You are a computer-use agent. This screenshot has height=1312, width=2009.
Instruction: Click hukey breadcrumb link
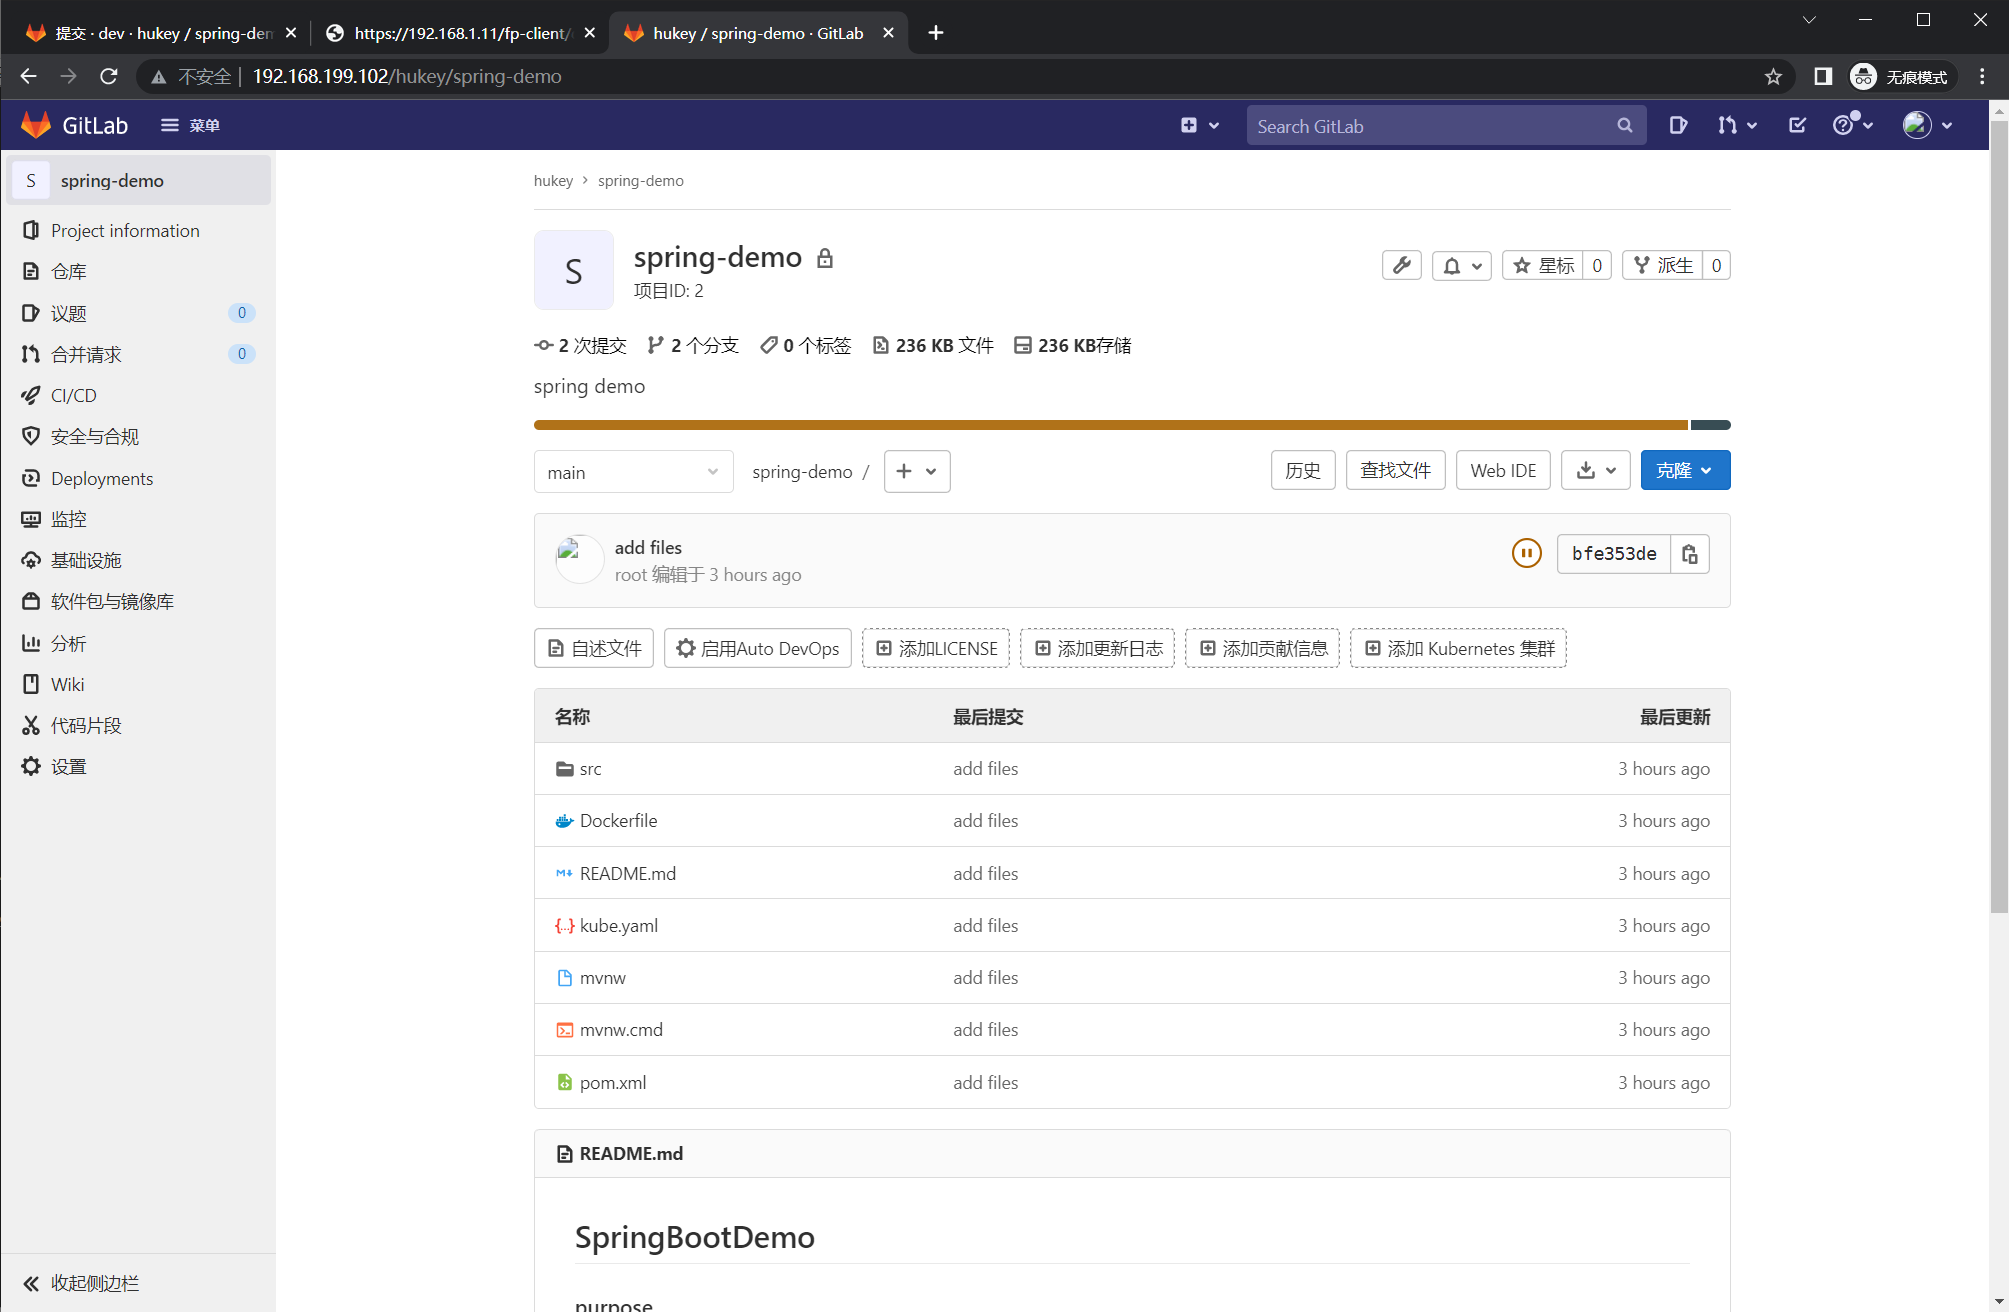click(x=553, y=180)
